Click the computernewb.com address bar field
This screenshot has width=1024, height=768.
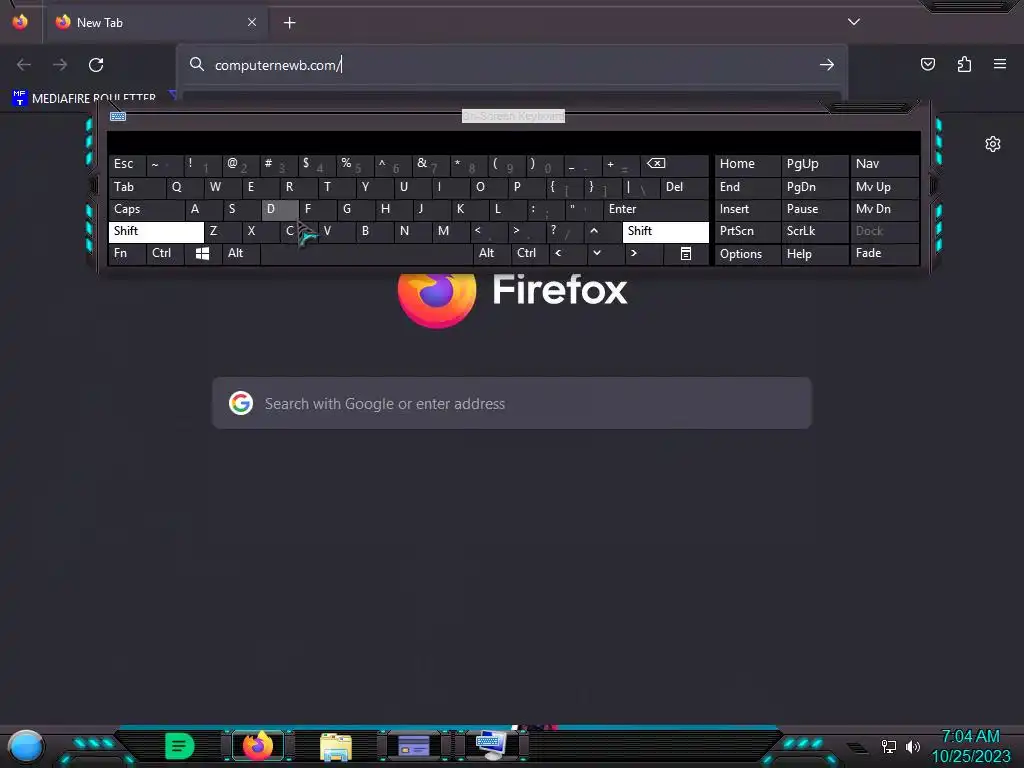[512, 65]
